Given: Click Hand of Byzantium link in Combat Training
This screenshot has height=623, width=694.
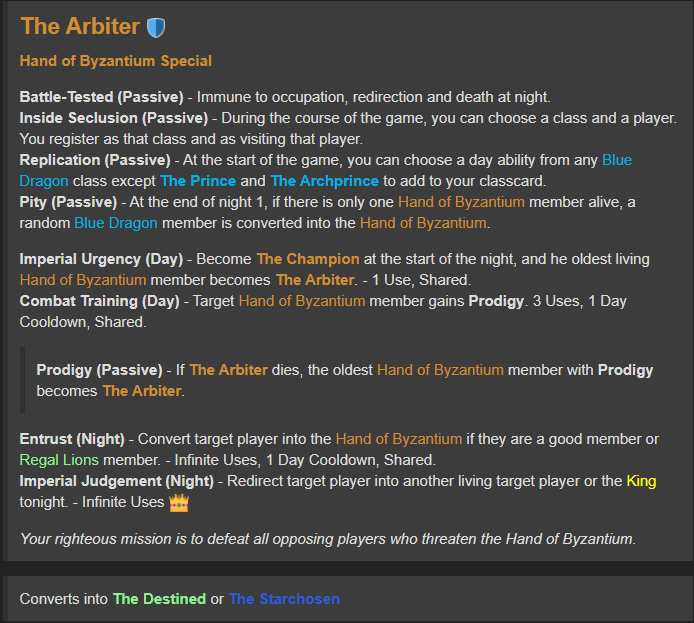Looking at the screenshot, I should coord(302,301).
